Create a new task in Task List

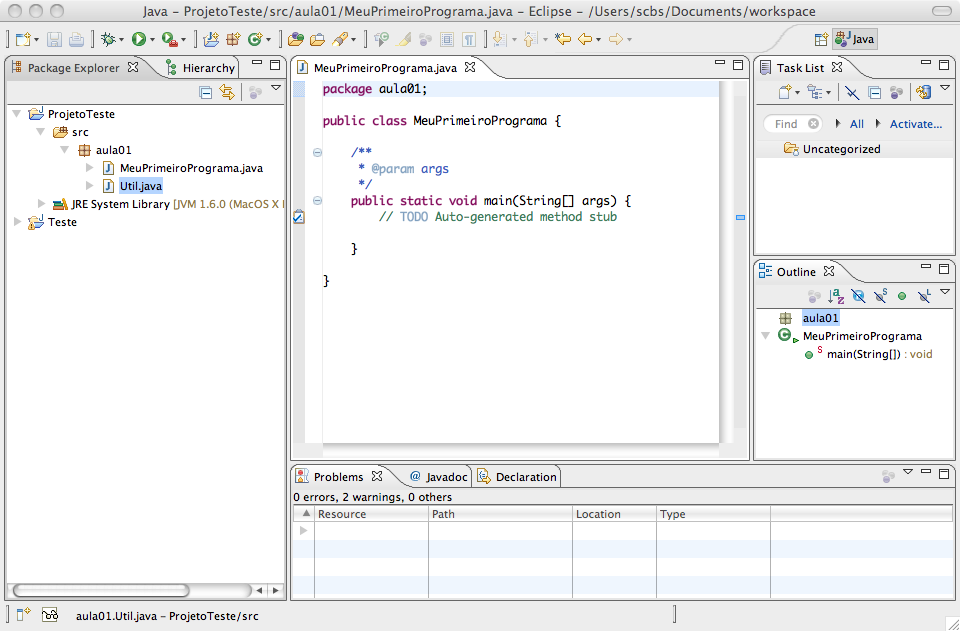pyautogui.click(x=784, y=92)
